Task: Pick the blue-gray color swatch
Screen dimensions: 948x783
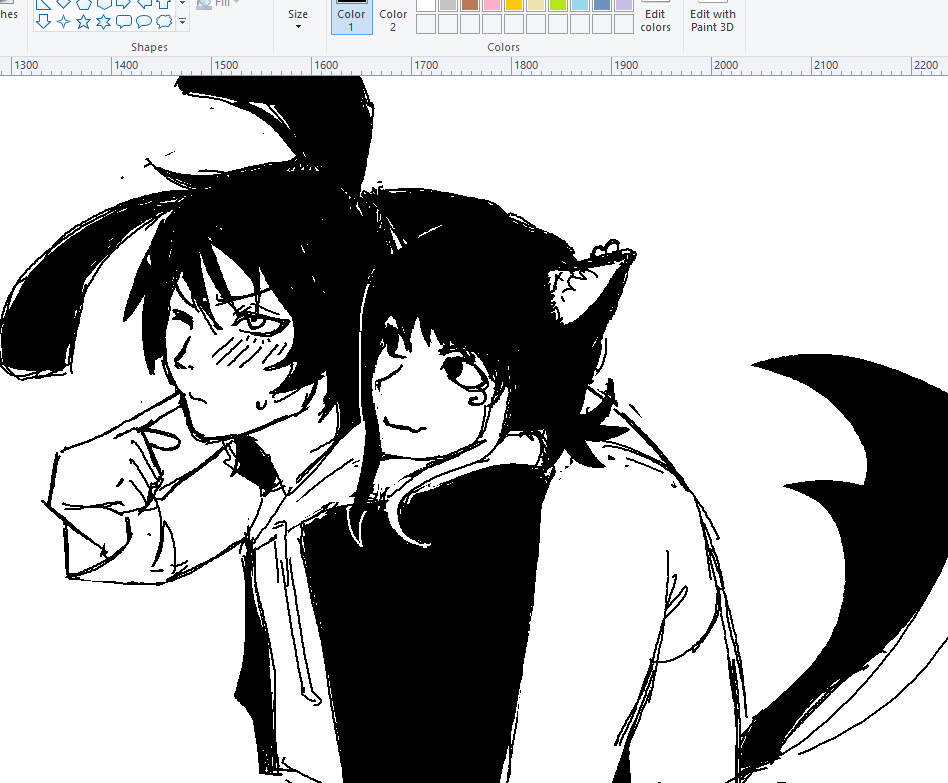Action: (x=602, y=4)
